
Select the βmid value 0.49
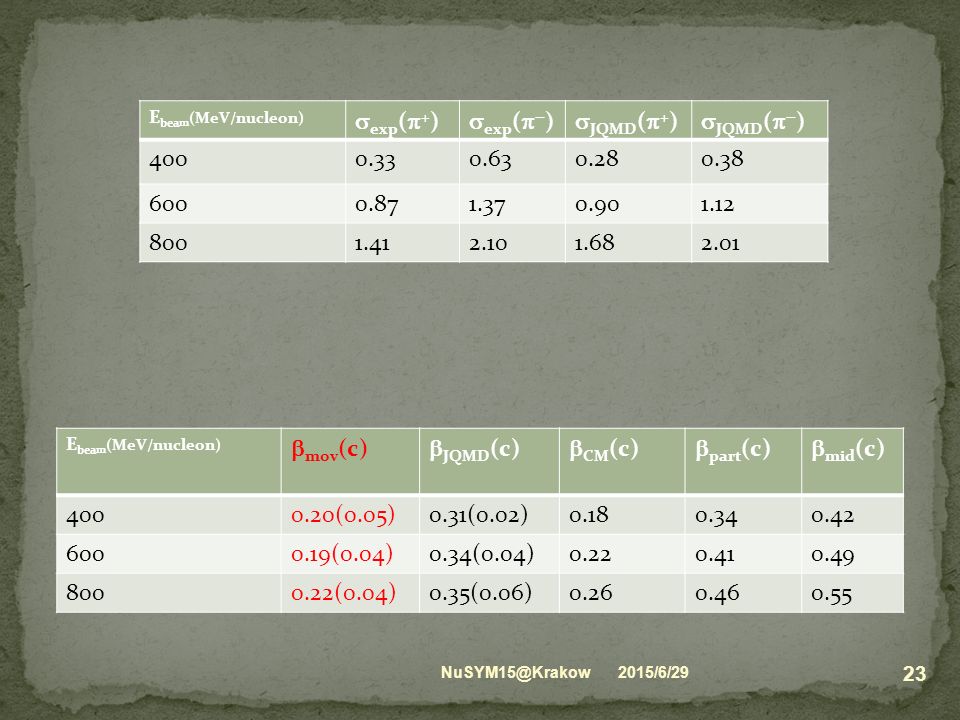tap(833, 555)
